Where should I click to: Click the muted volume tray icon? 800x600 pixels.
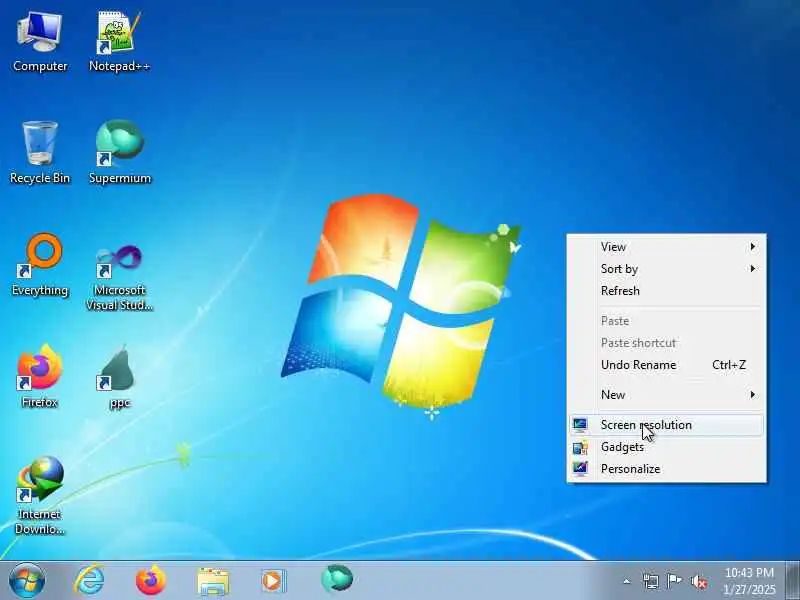(x=698, y=581)
